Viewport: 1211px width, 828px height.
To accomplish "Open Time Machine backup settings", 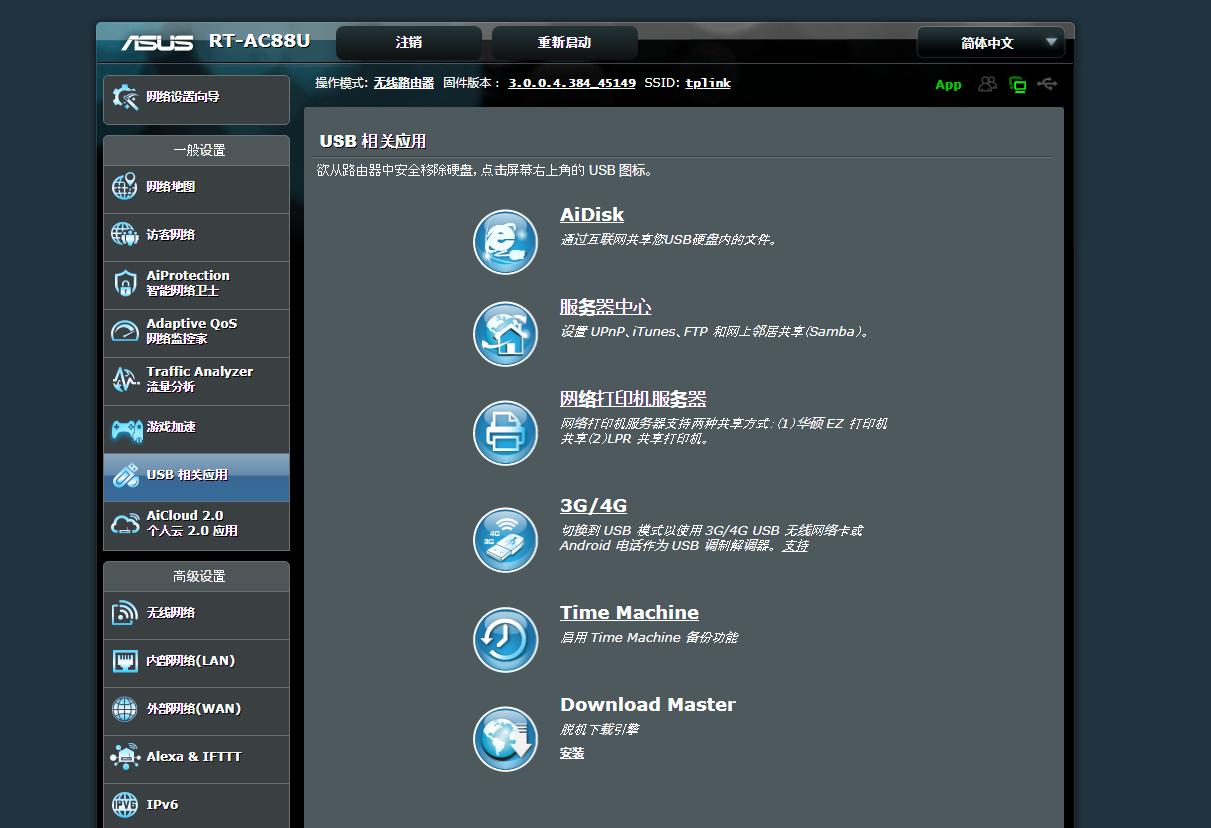I will click(629, 612).
